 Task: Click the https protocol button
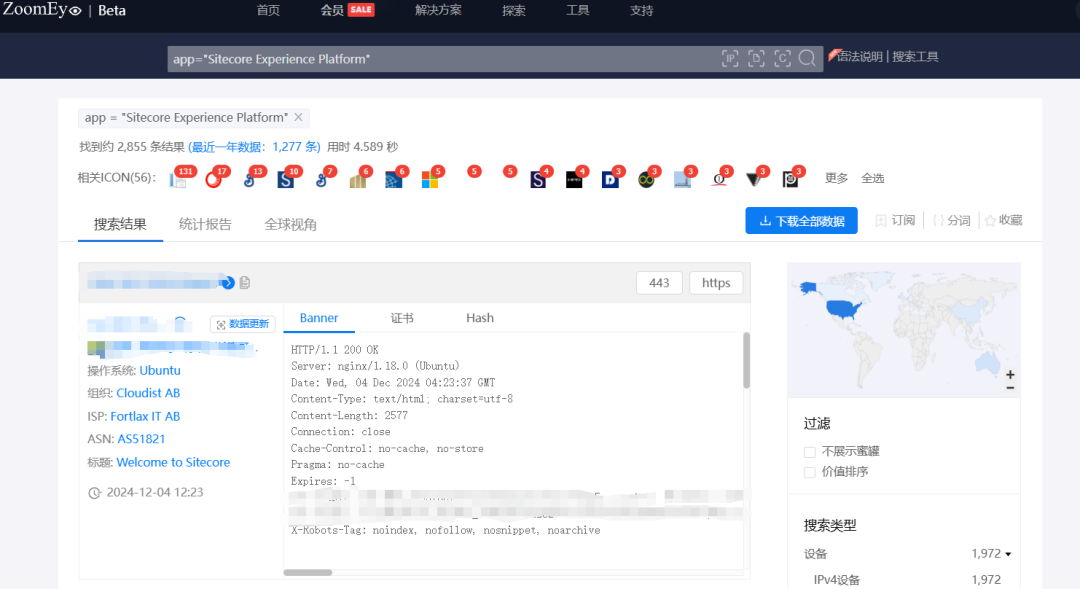tap(716, 282)
